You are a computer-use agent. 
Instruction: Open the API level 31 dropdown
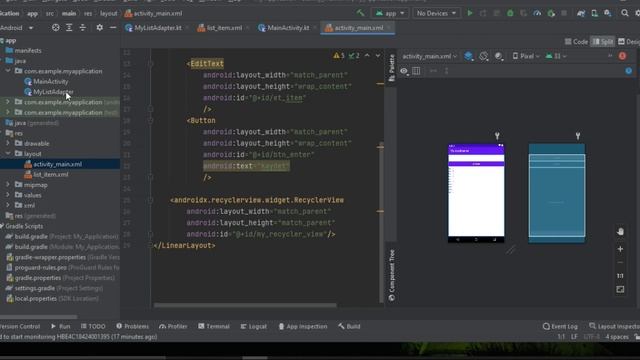556,56
